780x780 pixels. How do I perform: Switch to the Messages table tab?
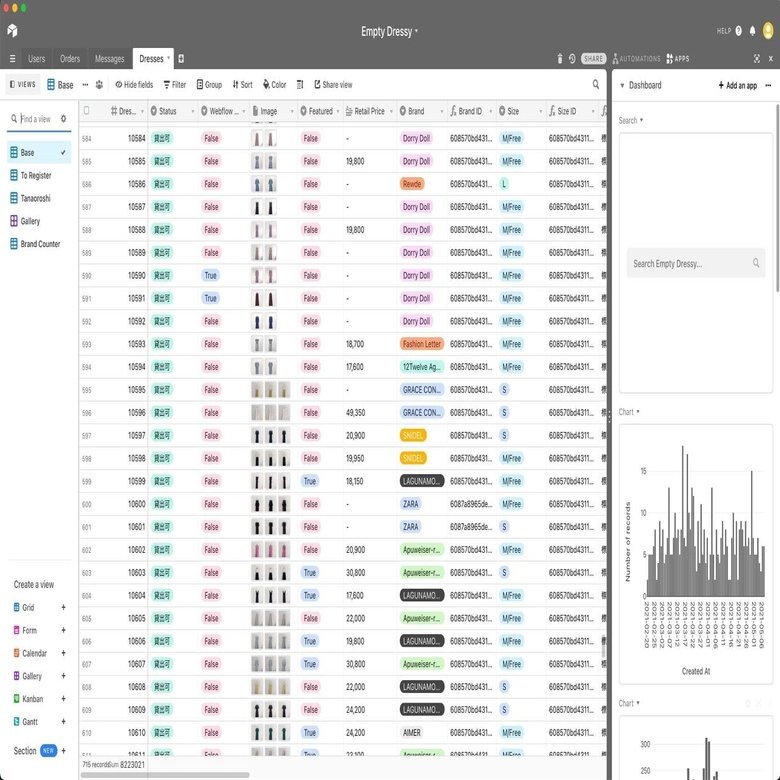pyautogui.click(x=109, y=59)
